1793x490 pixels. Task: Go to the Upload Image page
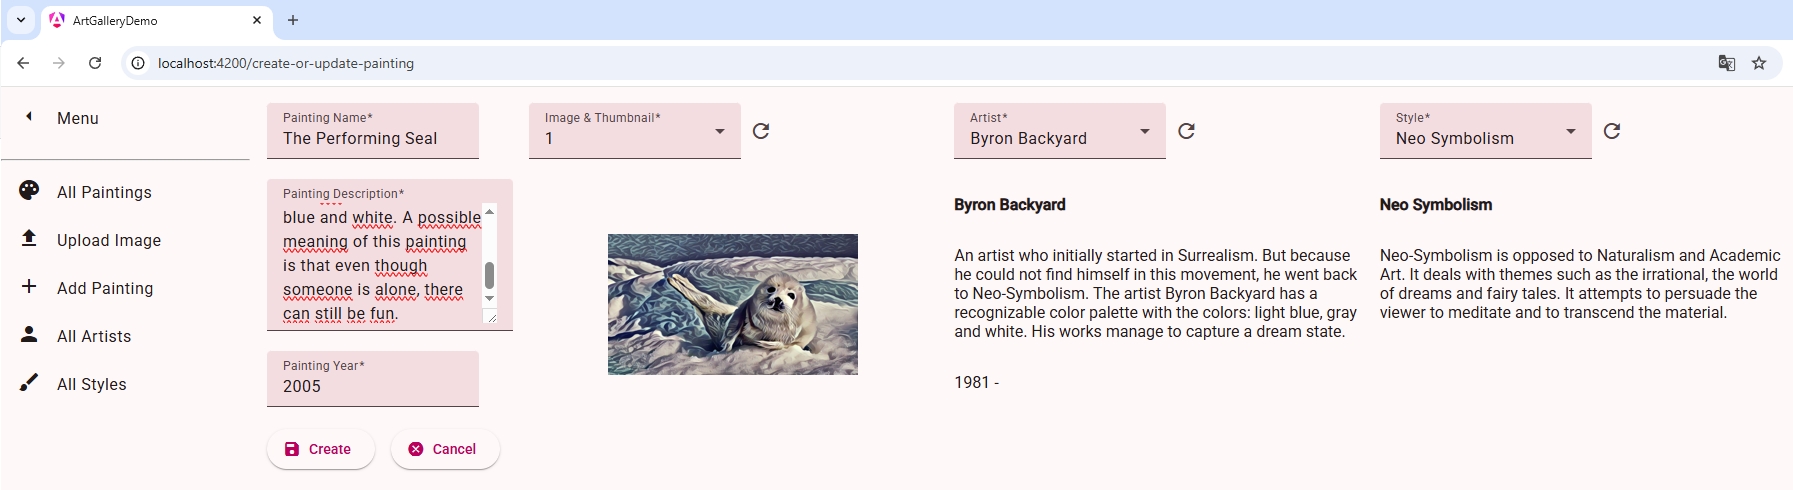click(x=108, y=240)
